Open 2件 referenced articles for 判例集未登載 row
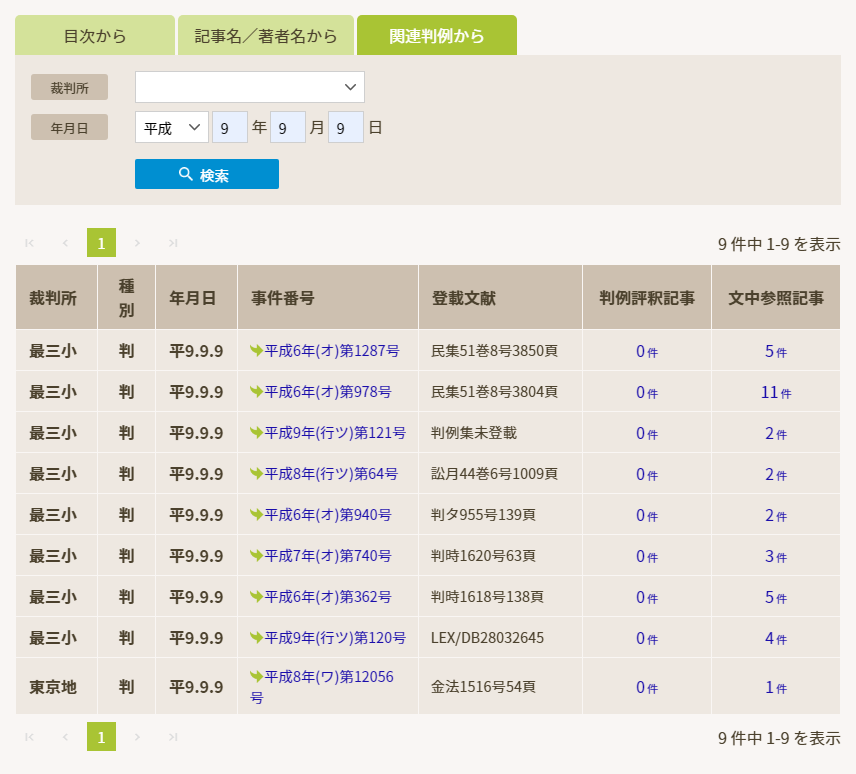 tap(776, 433)
